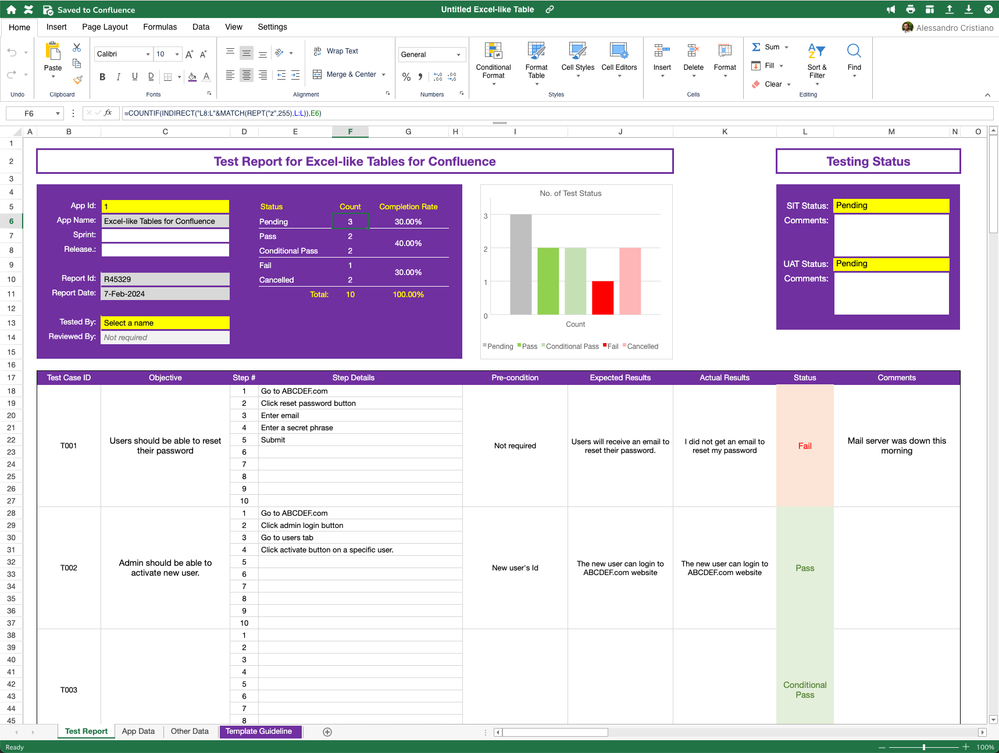999x753 pixels.
Task: Click the Sum button in Editing group
Action: pos(769,46)
